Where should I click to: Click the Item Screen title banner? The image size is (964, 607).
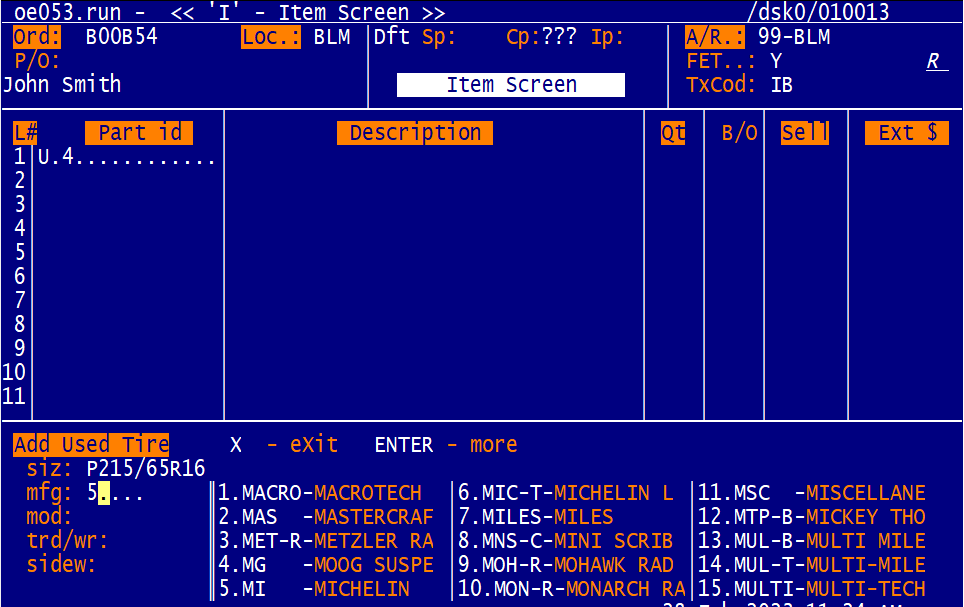click(511, 85)
